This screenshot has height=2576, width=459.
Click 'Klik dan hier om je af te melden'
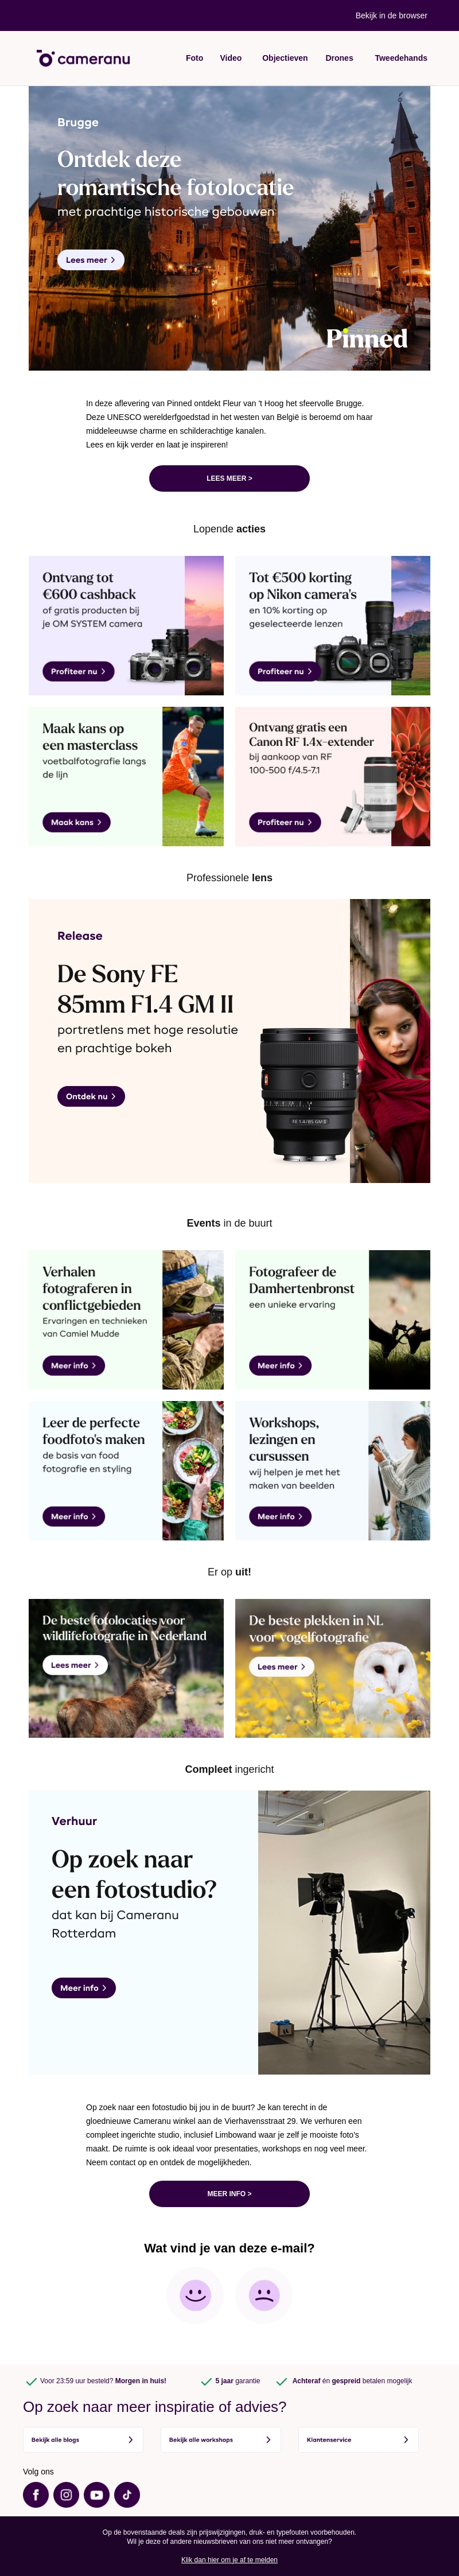[x=229, y=2560]
